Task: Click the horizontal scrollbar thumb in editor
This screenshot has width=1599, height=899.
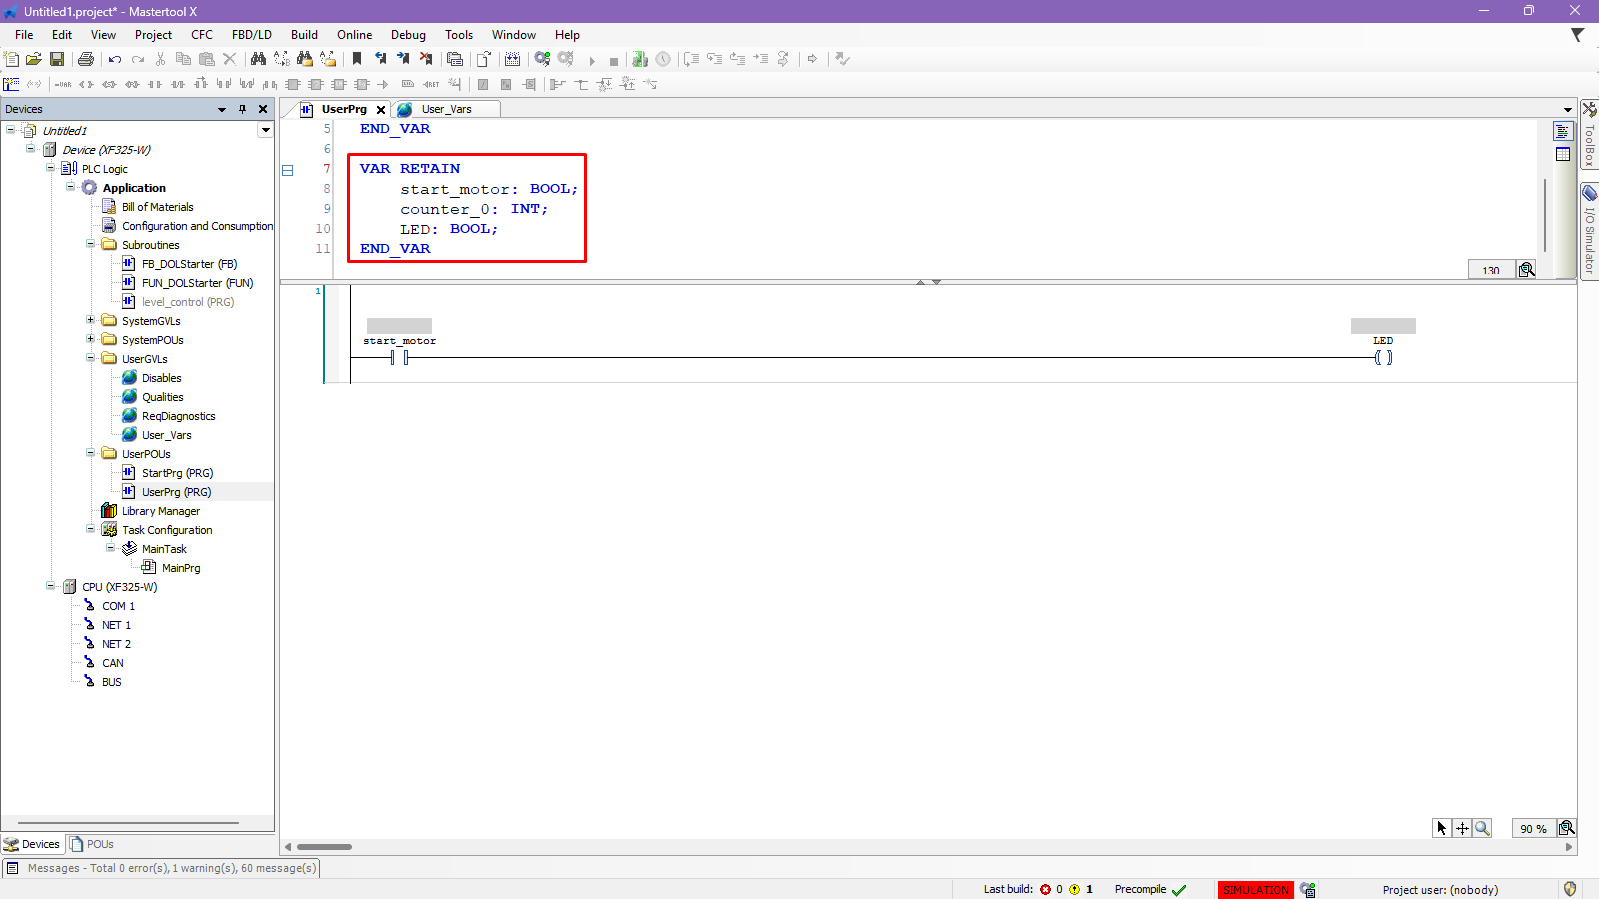Action: [324, 847]
